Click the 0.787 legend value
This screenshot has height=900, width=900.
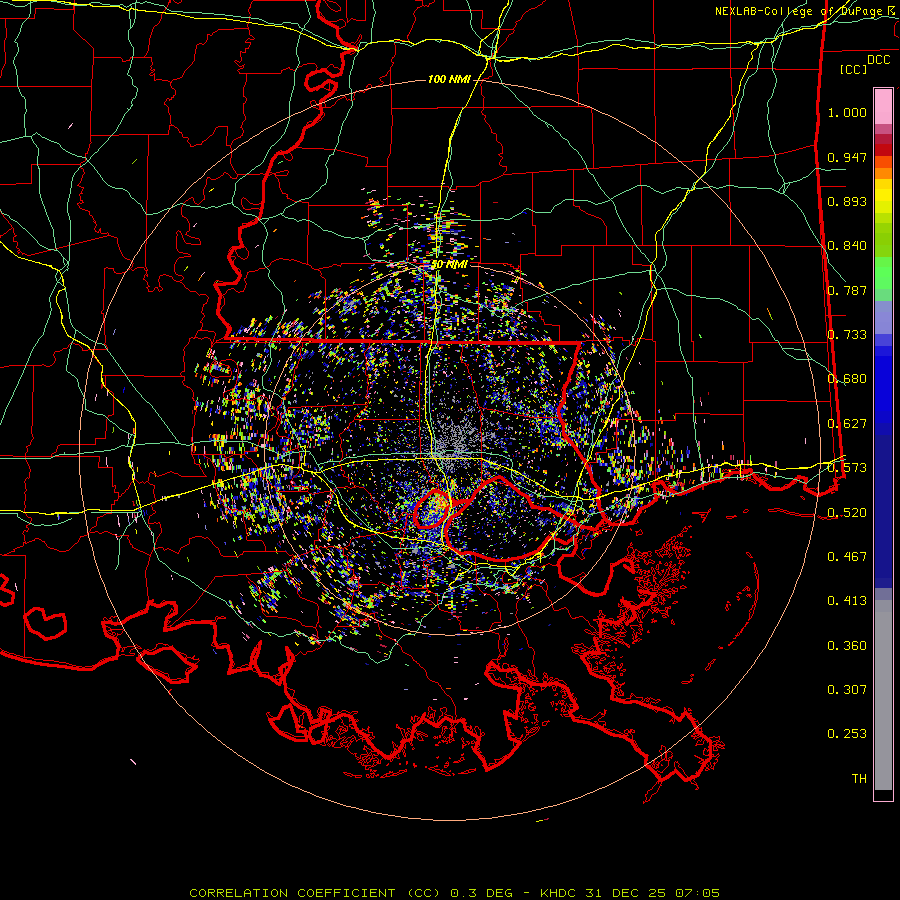tap(847, 290)
